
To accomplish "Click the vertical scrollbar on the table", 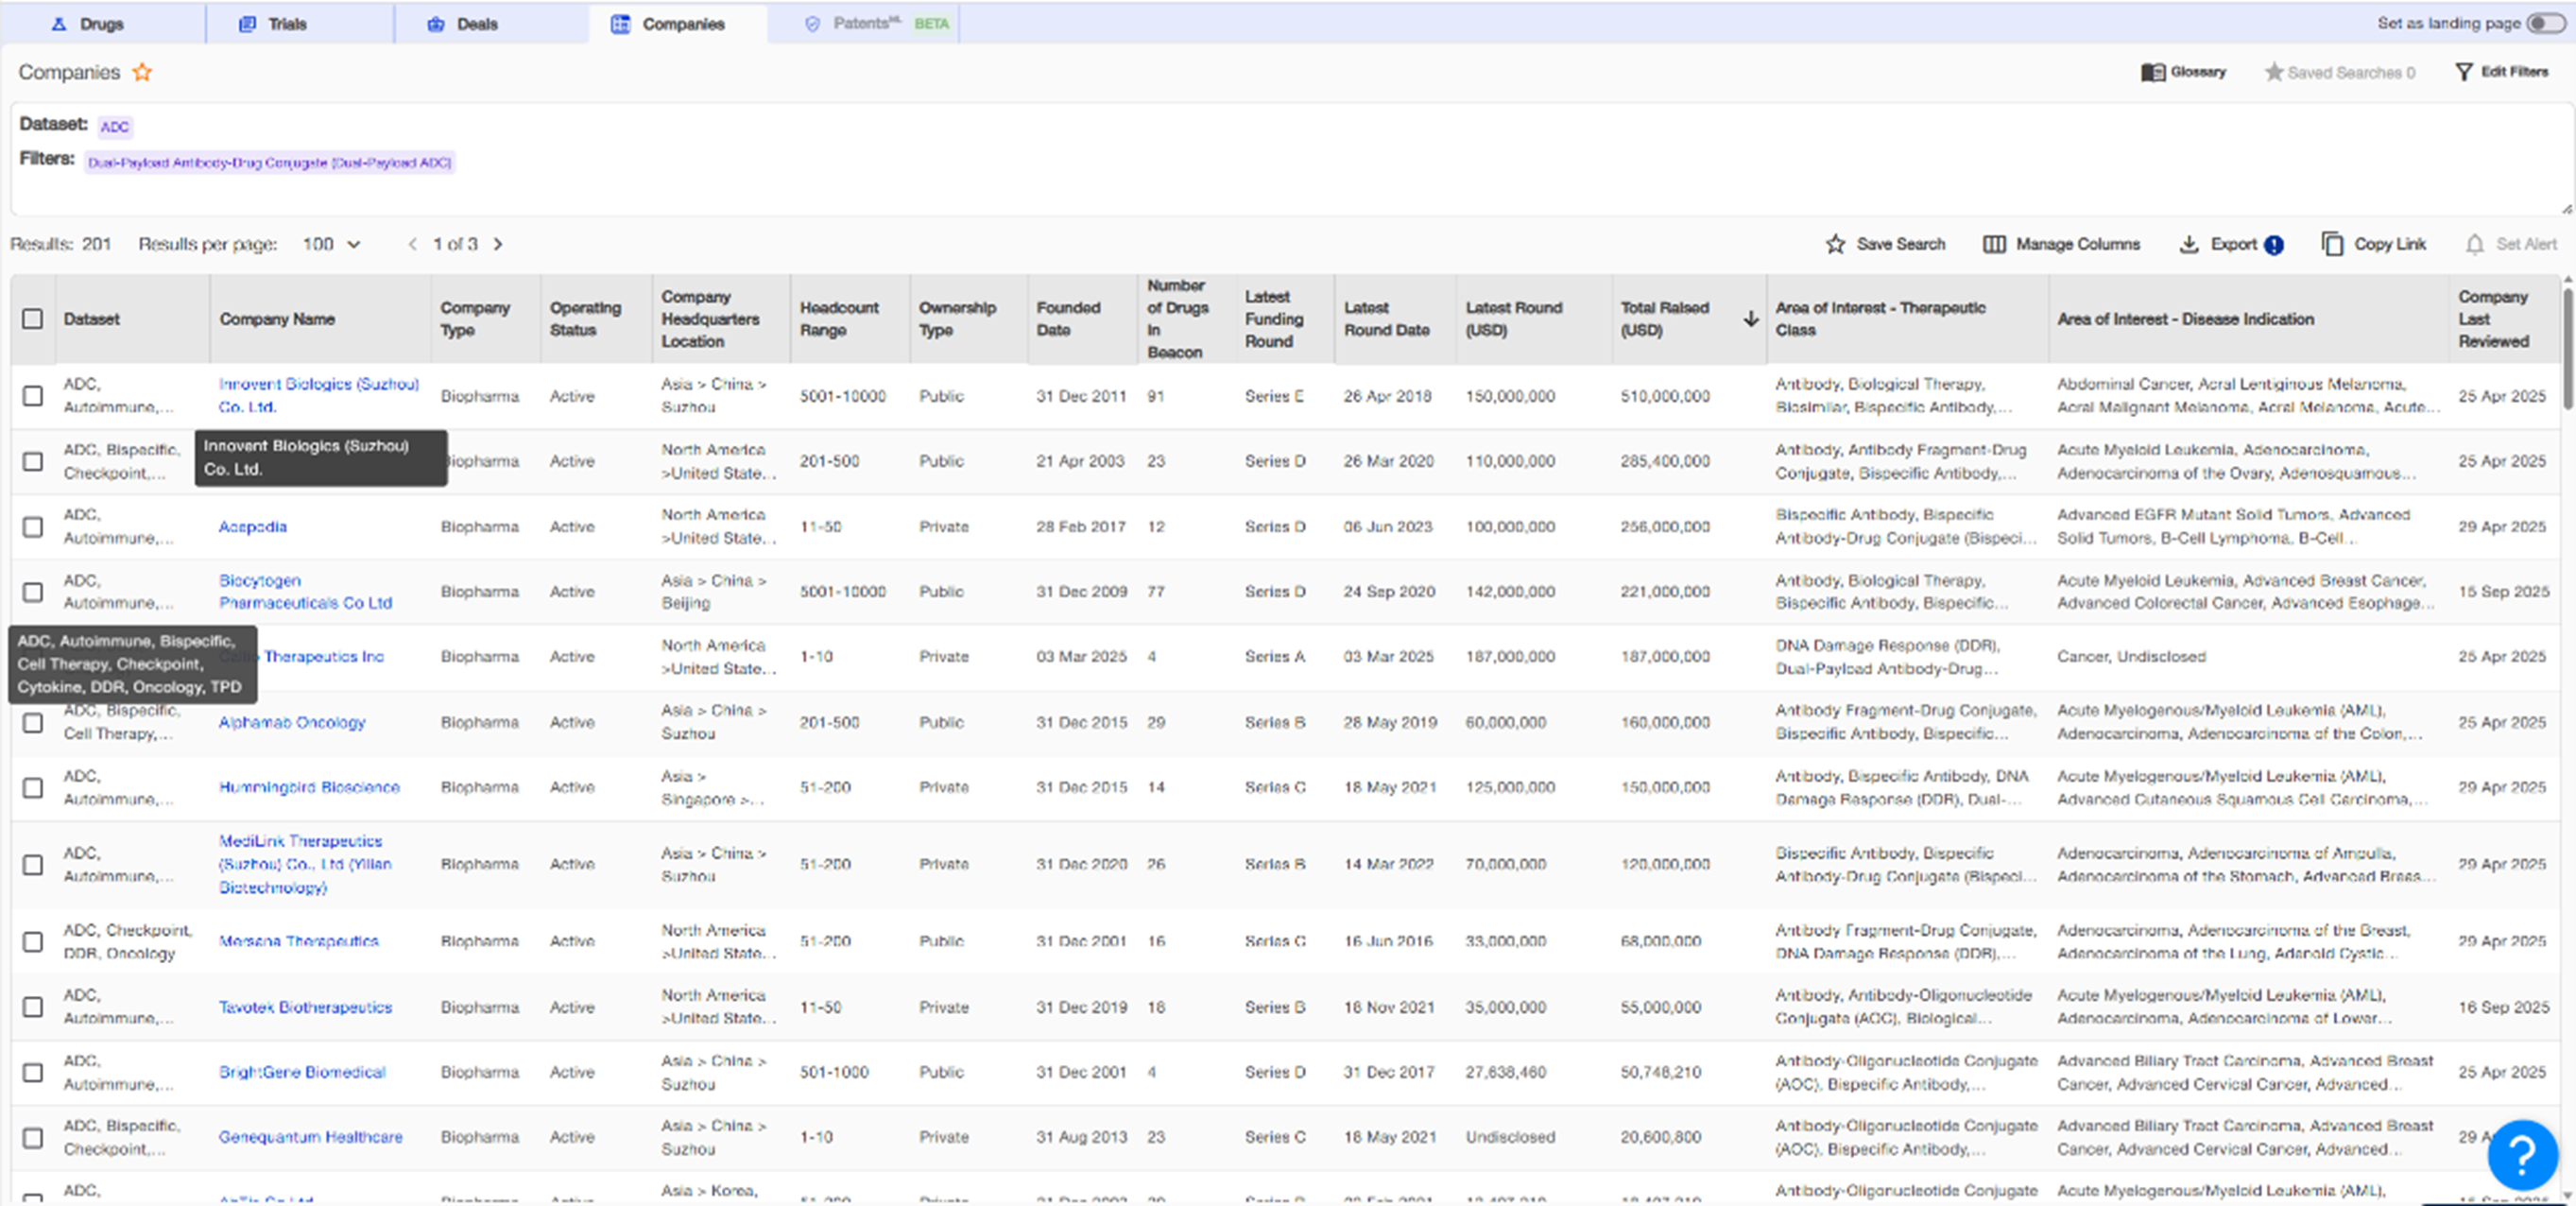I will coord(2567,350).
